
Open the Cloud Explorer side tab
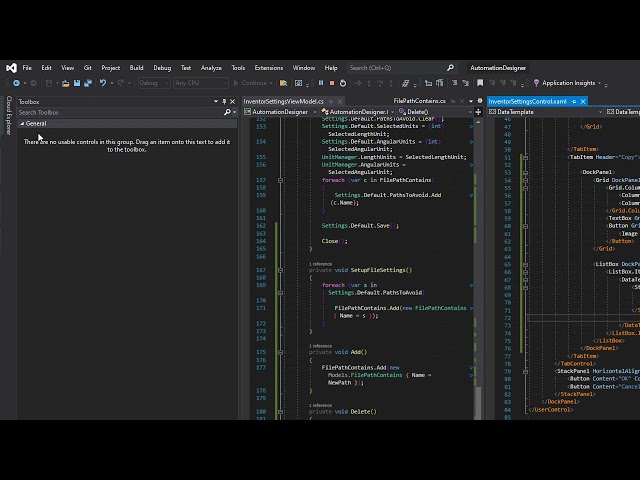pos(9,116)
